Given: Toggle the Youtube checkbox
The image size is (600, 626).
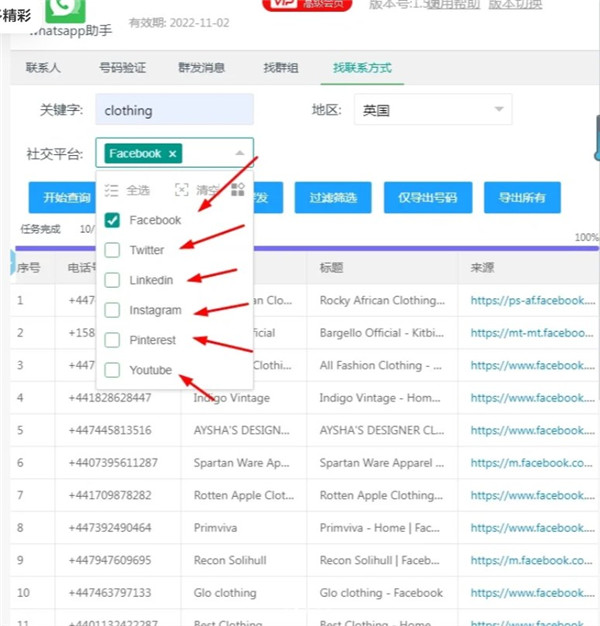Looking at the screenshot, I should point(113,370).
